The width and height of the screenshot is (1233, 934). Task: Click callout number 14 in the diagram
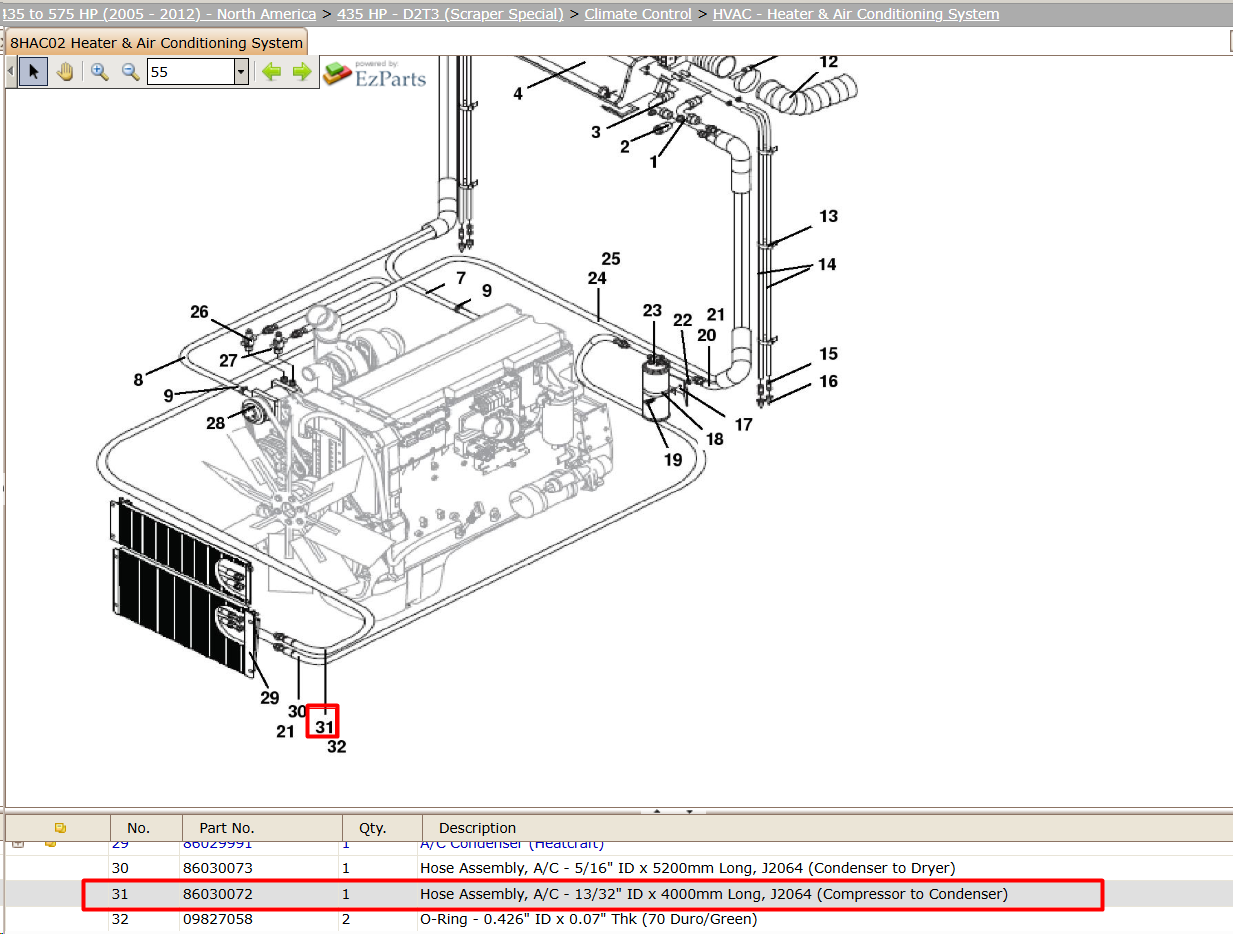click(827, 265)
